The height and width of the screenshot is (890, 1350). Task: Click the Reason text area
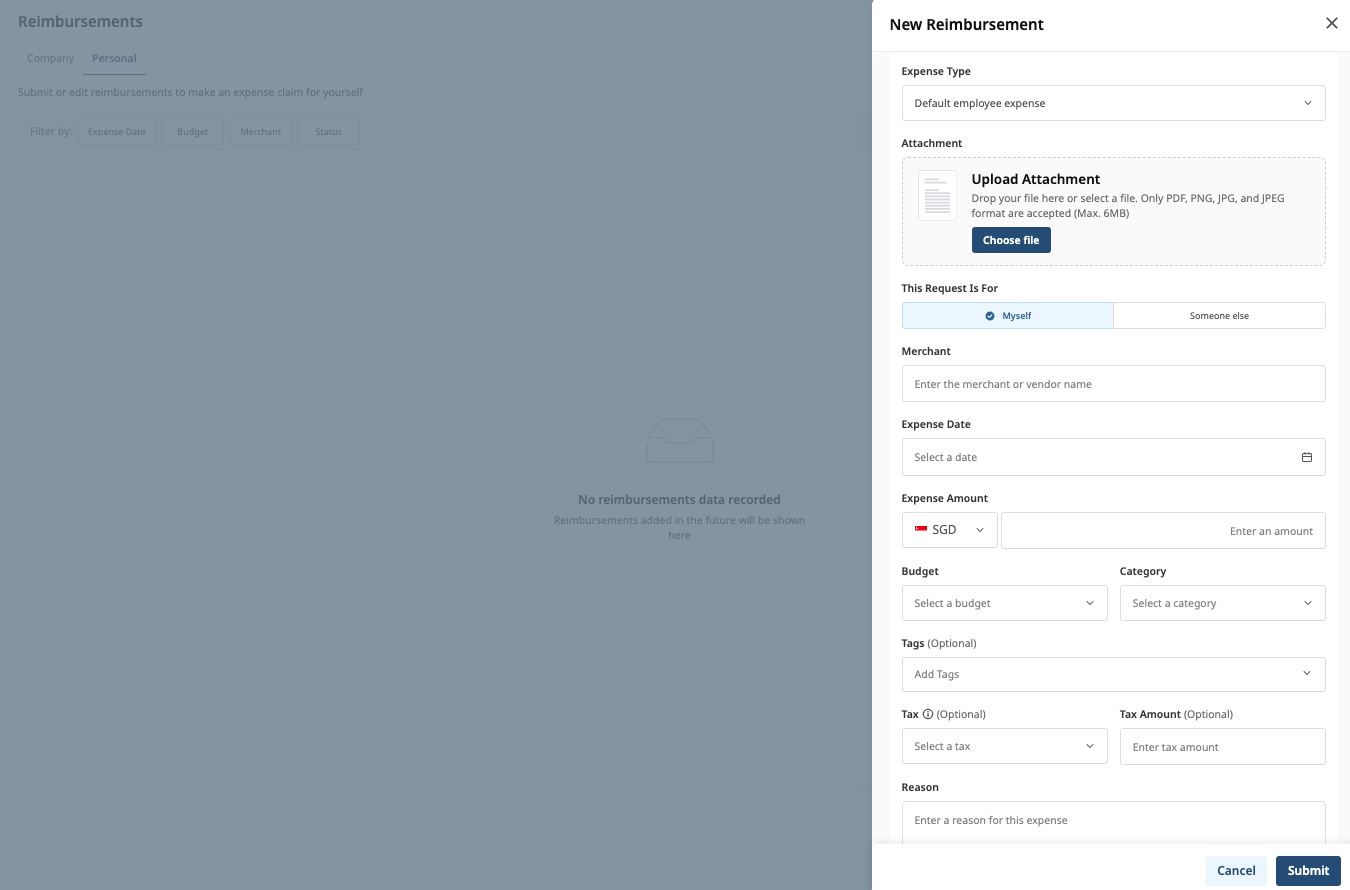[x=1113, y=822]
